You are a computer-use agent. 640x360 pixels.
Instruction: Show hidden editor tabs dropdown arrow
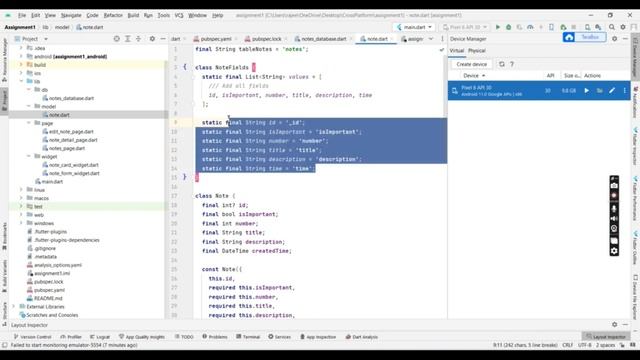click(x=431, y=39)
